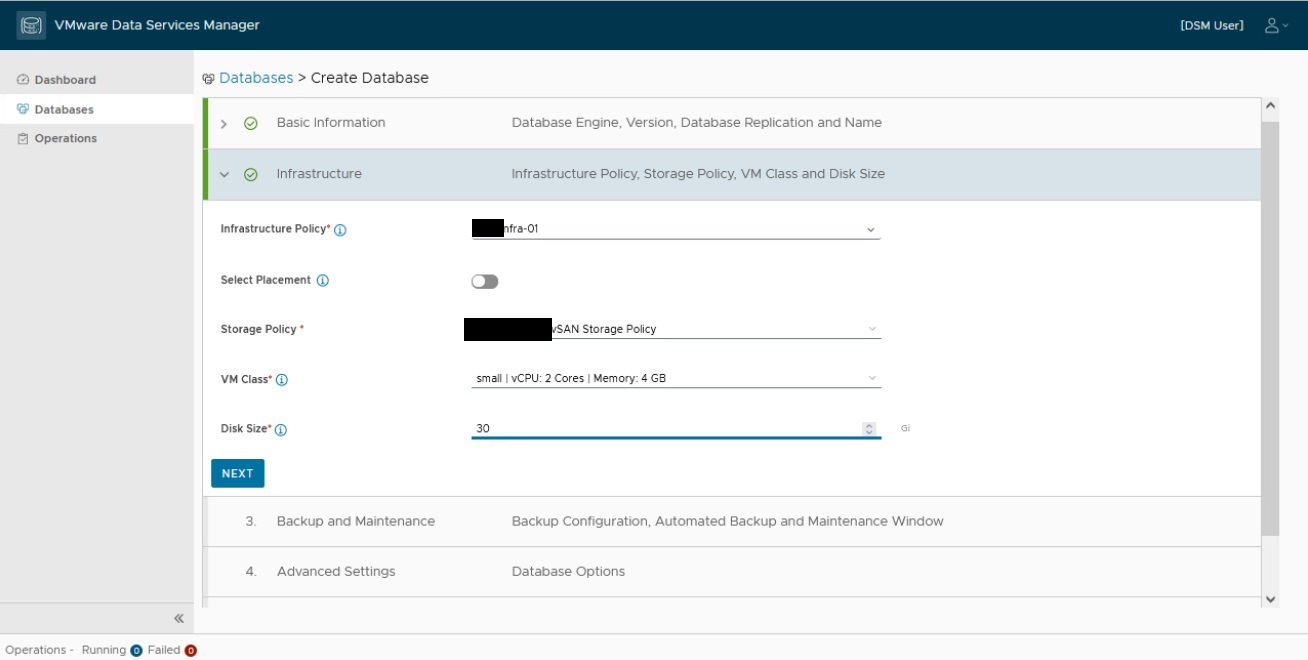Image resolution: width=1308 pixels, height=660 pixels.
Task: Expand the Advanced Settings step
Action: [732, 572]
